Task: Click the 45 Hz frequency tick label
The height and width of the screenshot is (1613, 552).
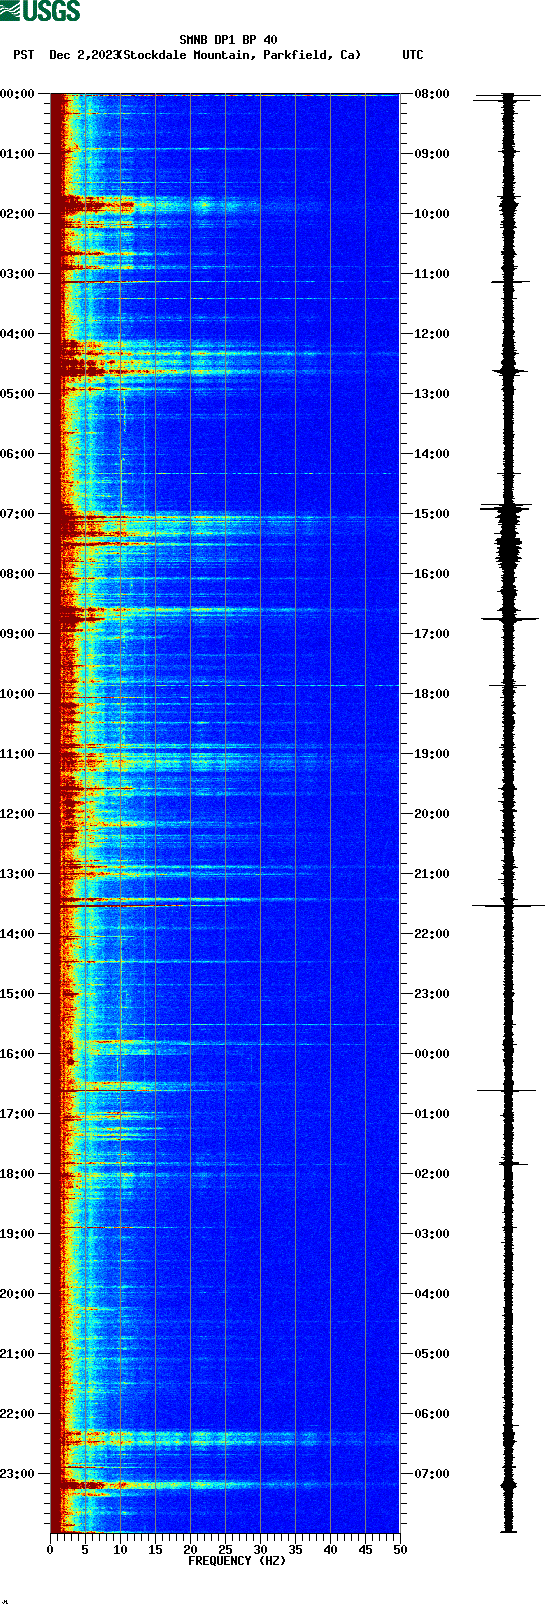Action: (x=365, y=1550)
